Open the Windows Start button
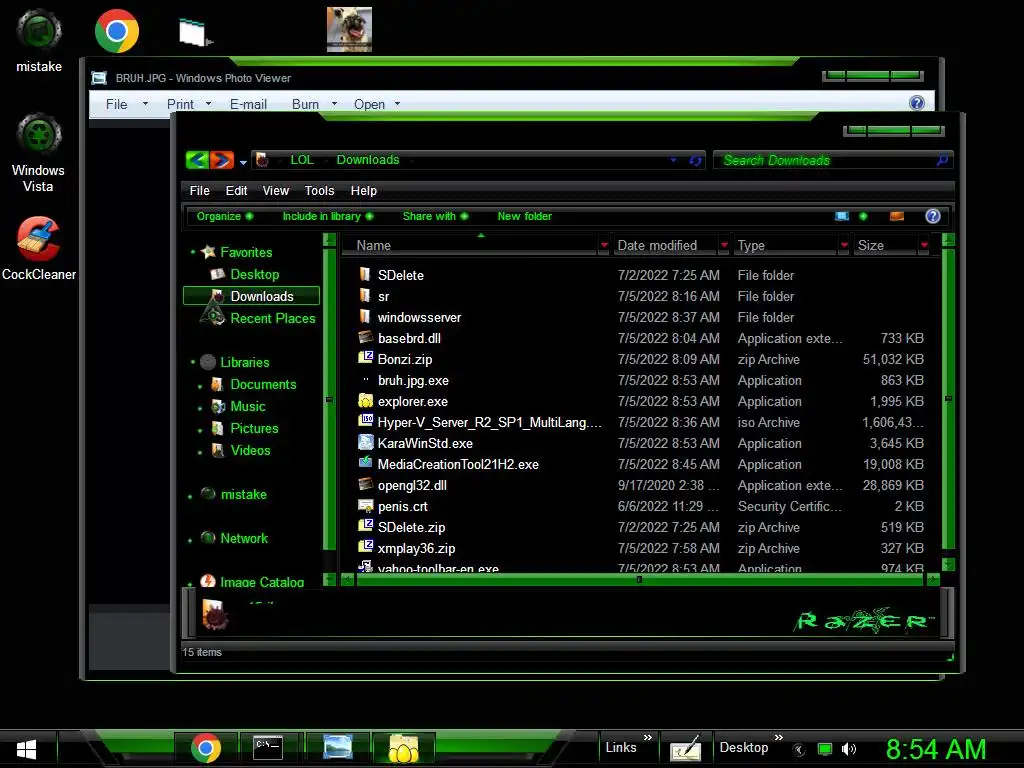Viewport: 1024px width, 768px height. point(26,749)
